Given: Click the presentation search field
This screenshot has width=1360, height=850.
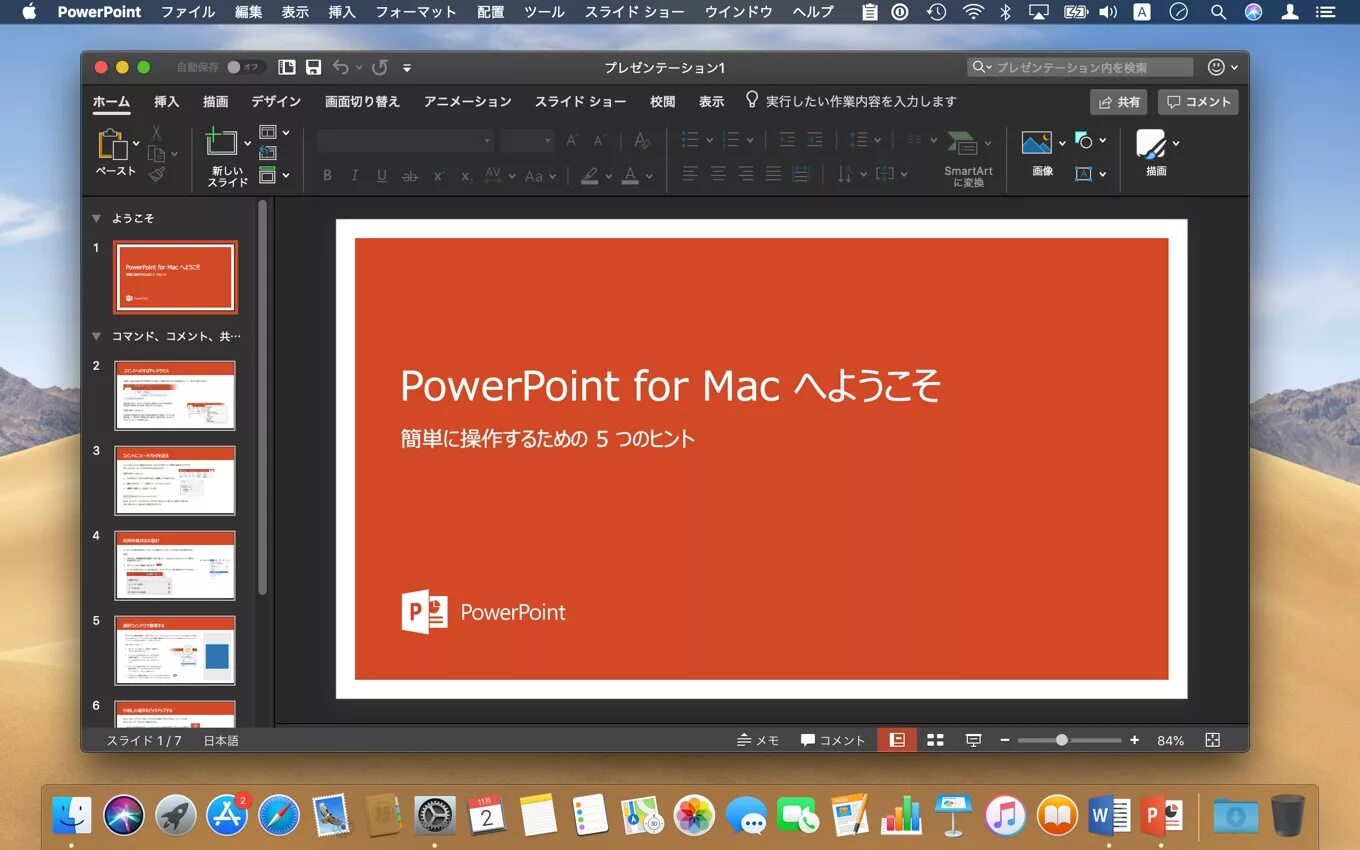Looking at the screenshot, I should click(1080, 67).
